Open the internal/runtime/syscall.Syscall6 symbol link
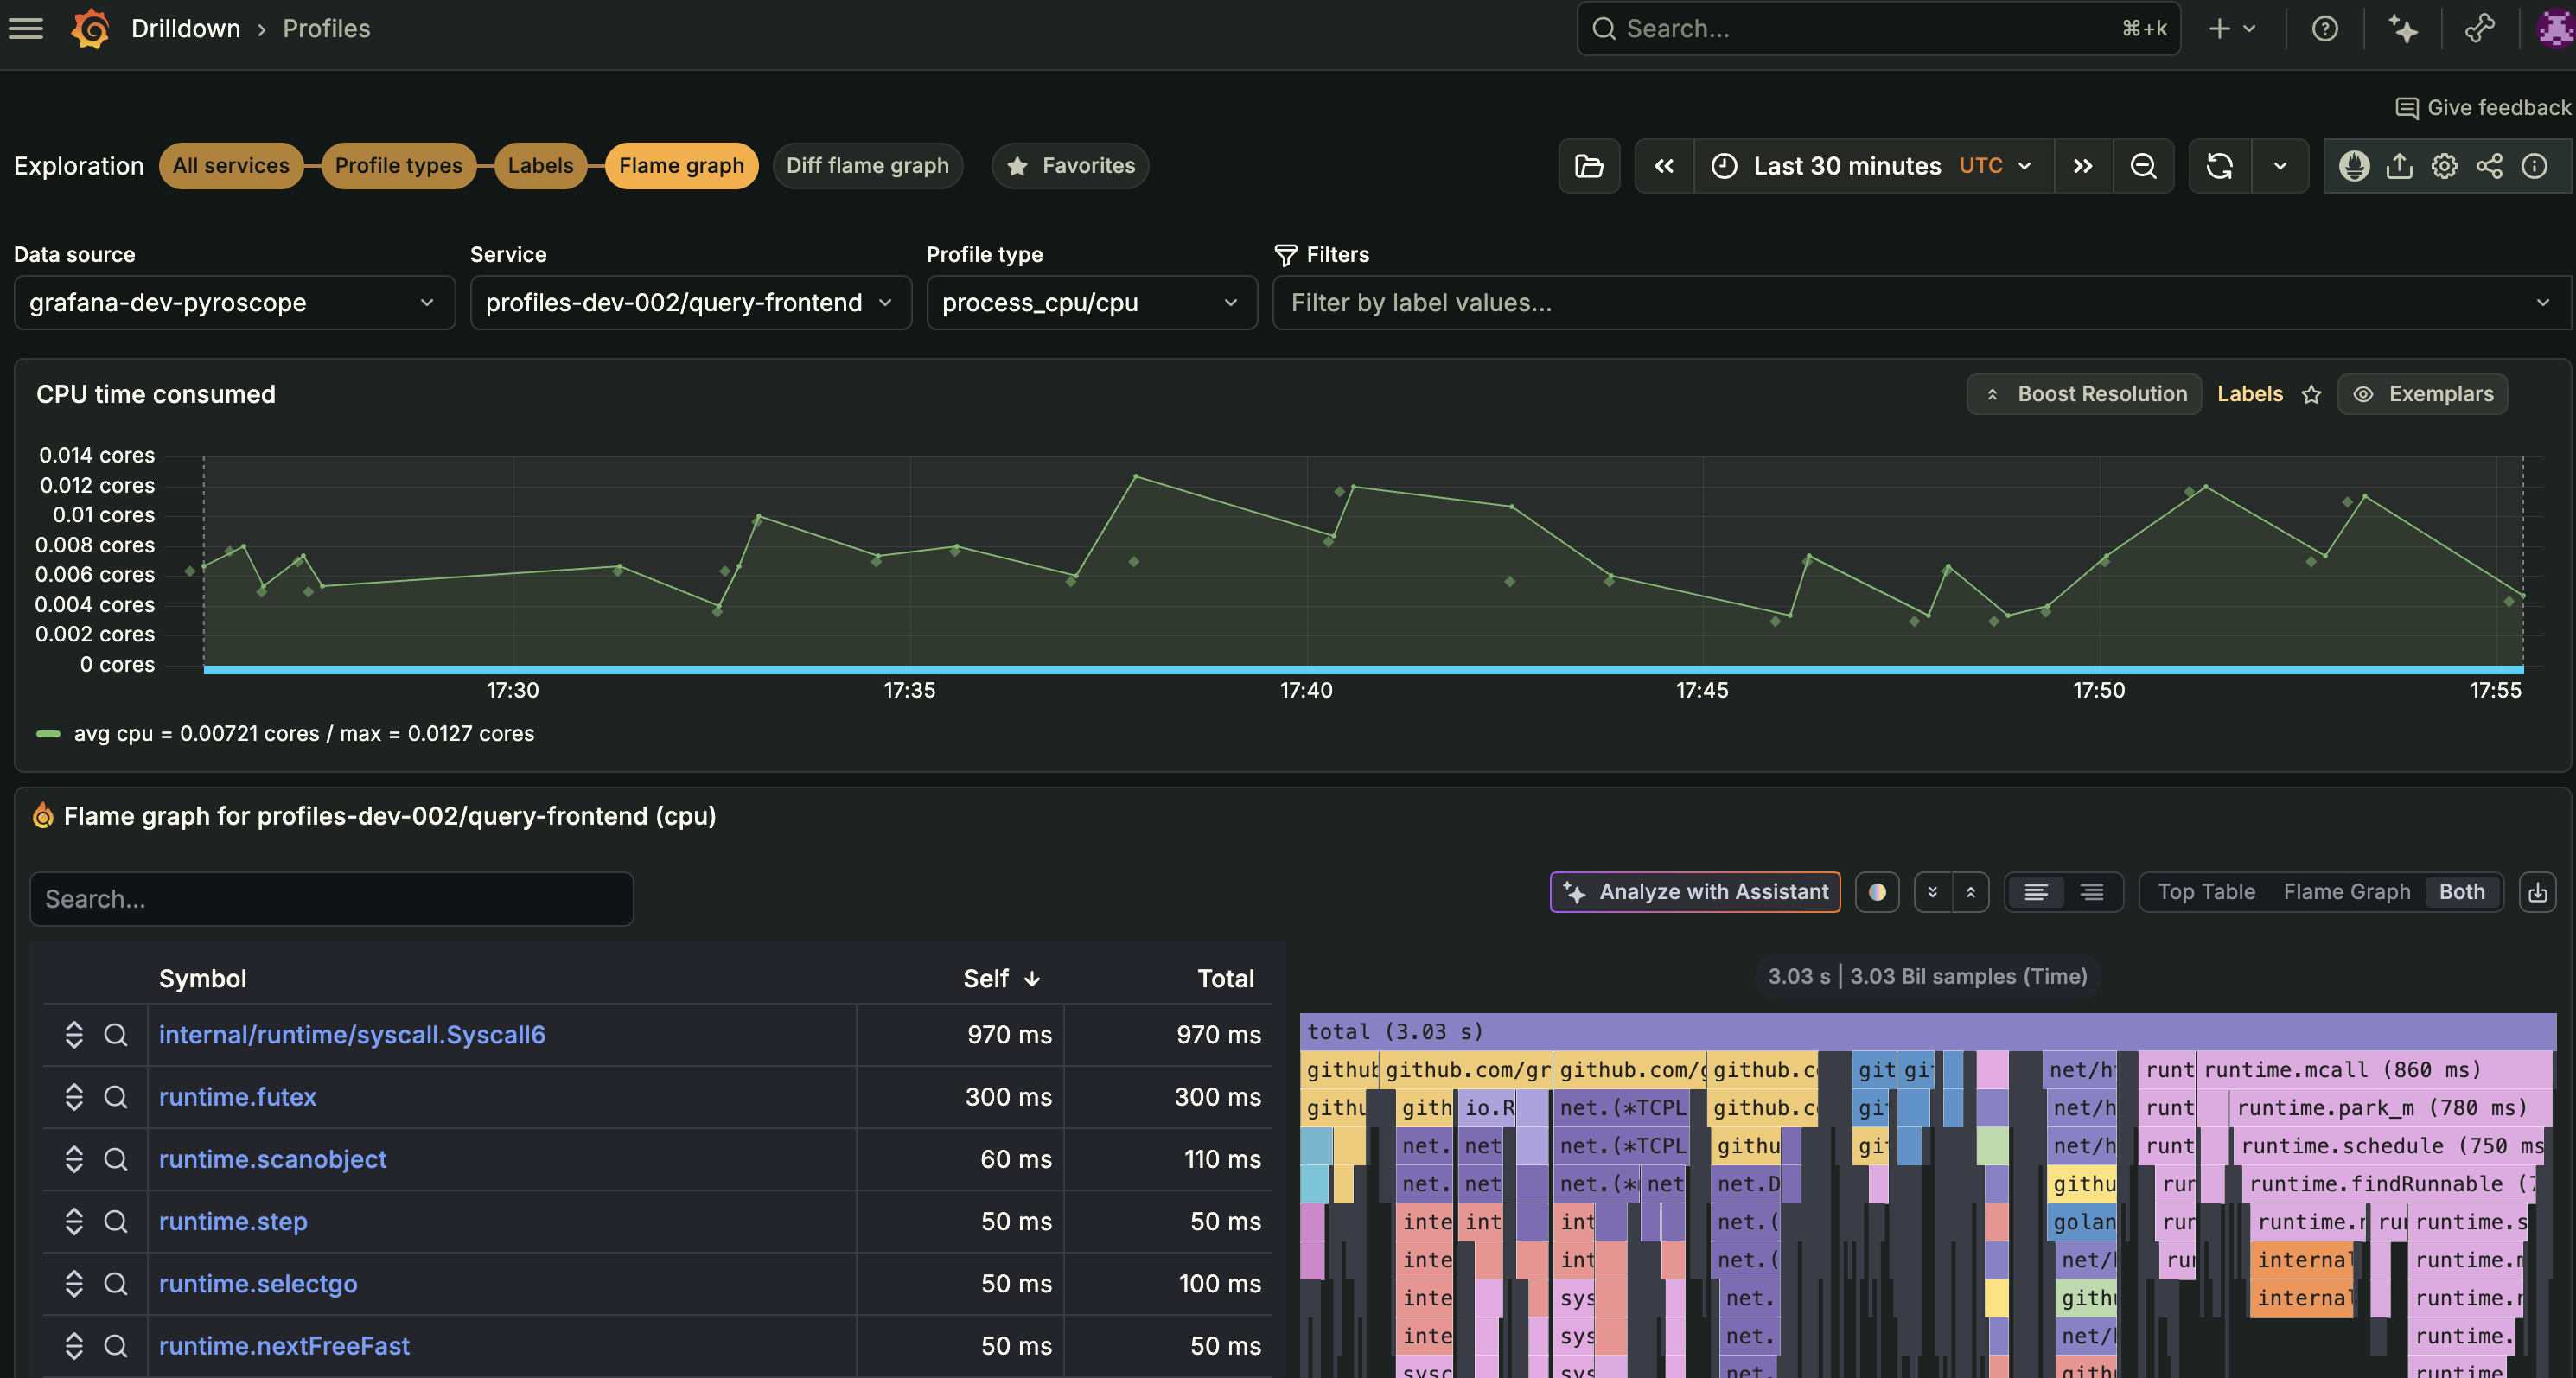 click(352, 1035)
